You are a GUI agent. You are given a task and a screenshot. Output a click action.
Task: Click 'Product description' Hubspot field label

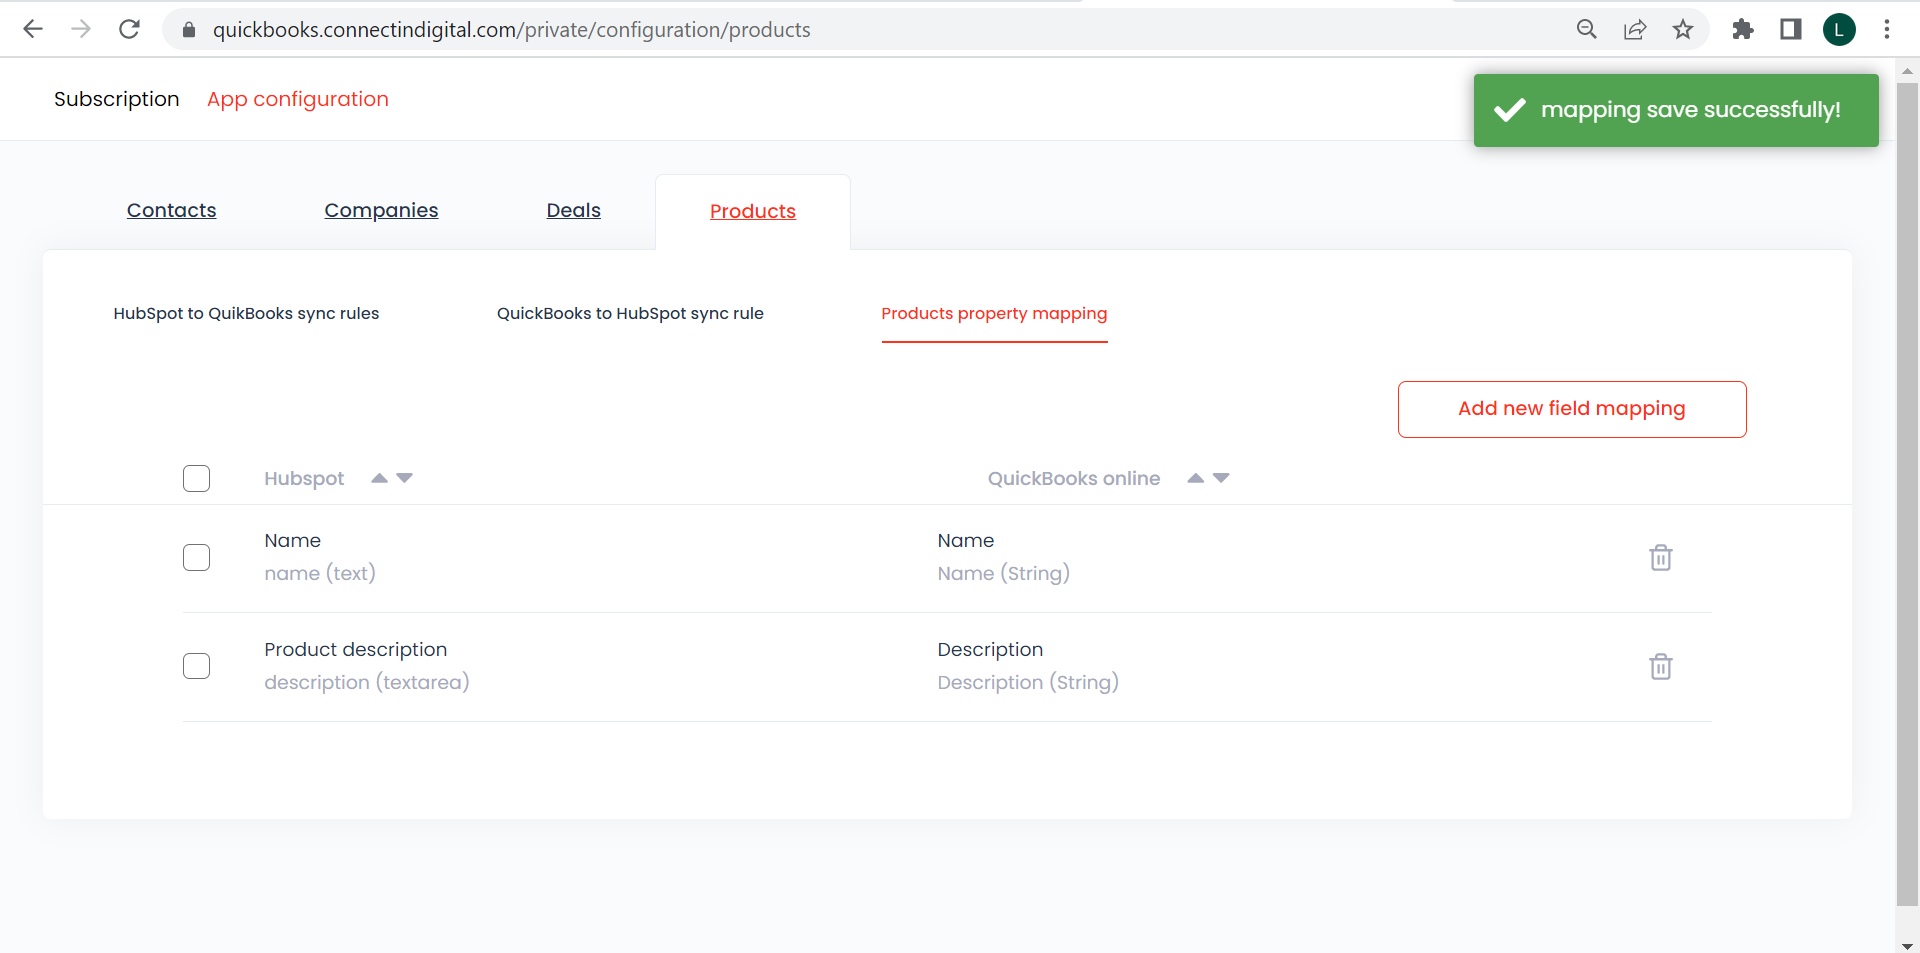[356, 649]
